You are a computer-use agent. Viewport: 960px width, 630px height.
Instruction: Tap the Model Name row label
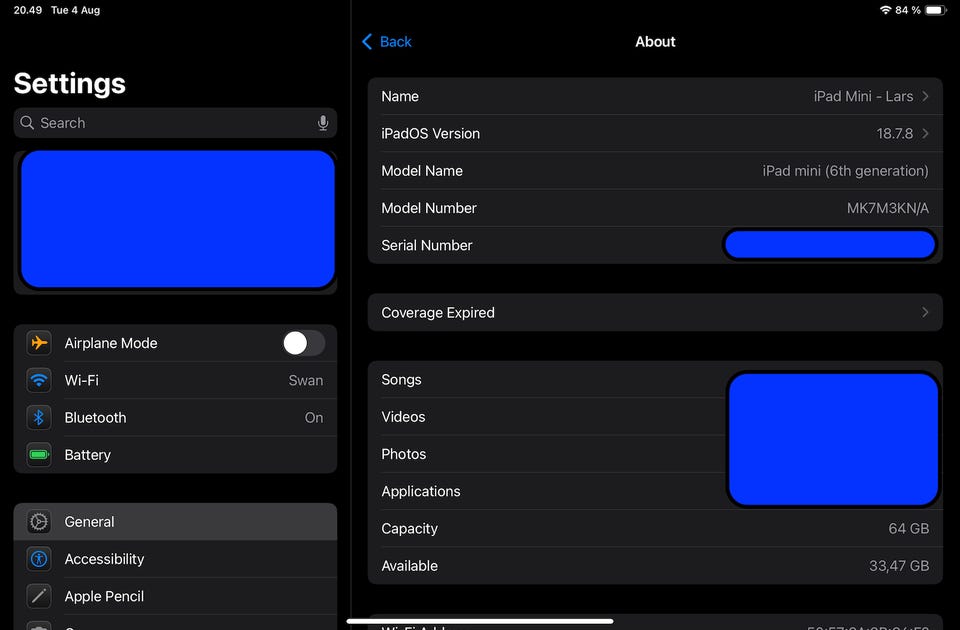pos(422,171)
